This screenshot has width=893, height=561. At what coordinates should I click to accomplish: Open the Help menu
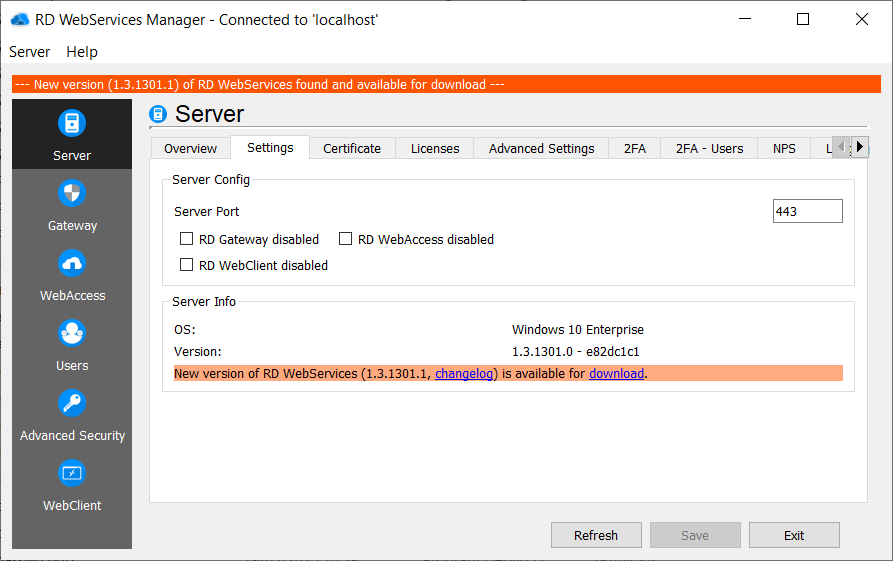tap(82, 52)
